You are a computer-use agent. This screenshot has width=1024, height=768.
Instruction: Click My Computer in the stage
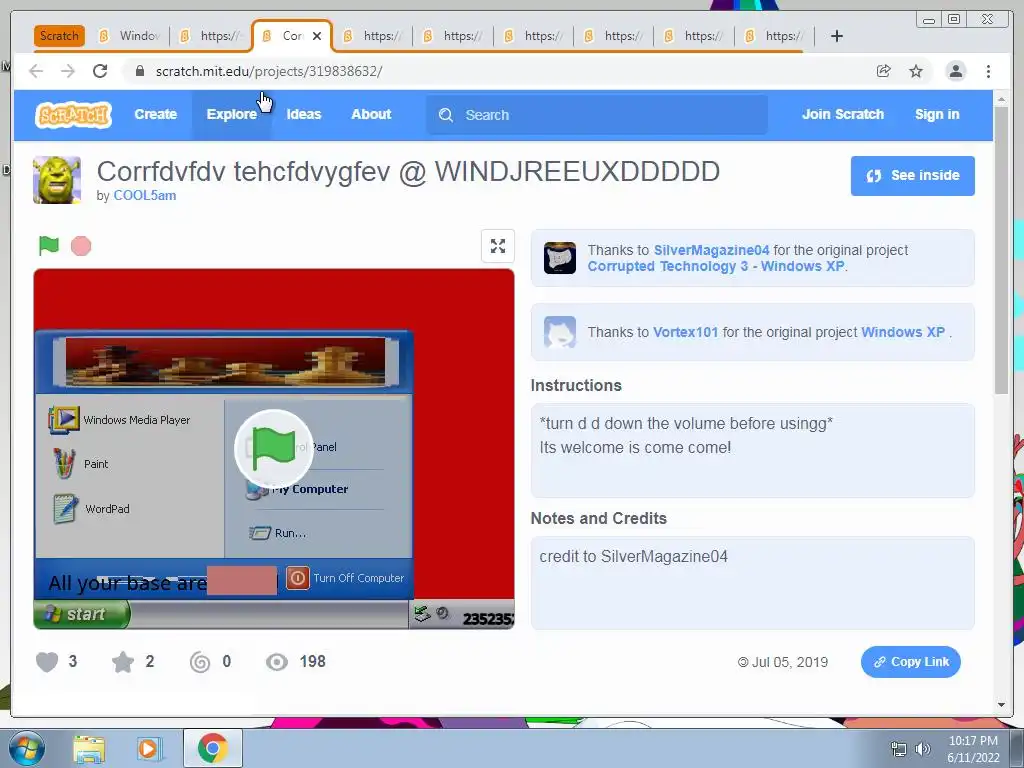coord(297,489)
